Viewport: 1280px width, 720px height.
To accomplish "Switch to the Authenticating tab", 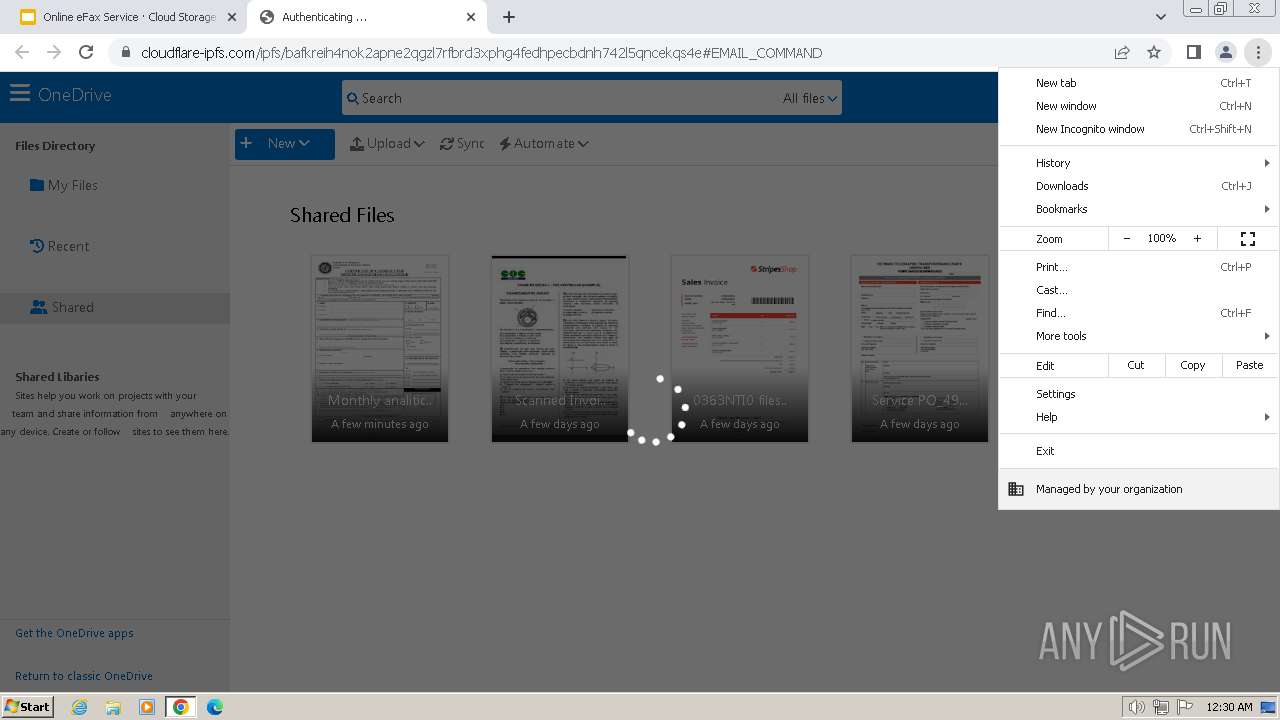I will [x=367, y=17].
